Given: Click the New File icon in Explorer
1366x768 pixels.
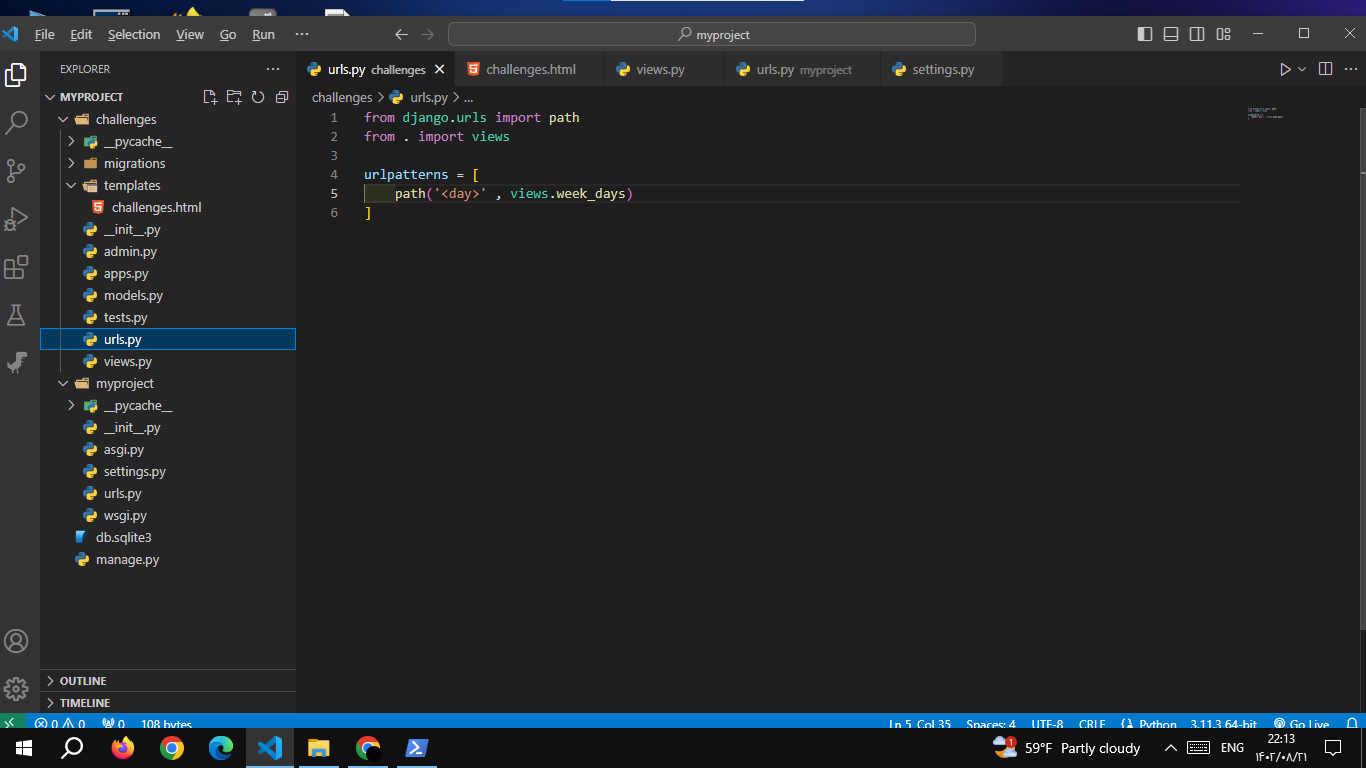Looking at the screenshot, I should tap(210, 97).
